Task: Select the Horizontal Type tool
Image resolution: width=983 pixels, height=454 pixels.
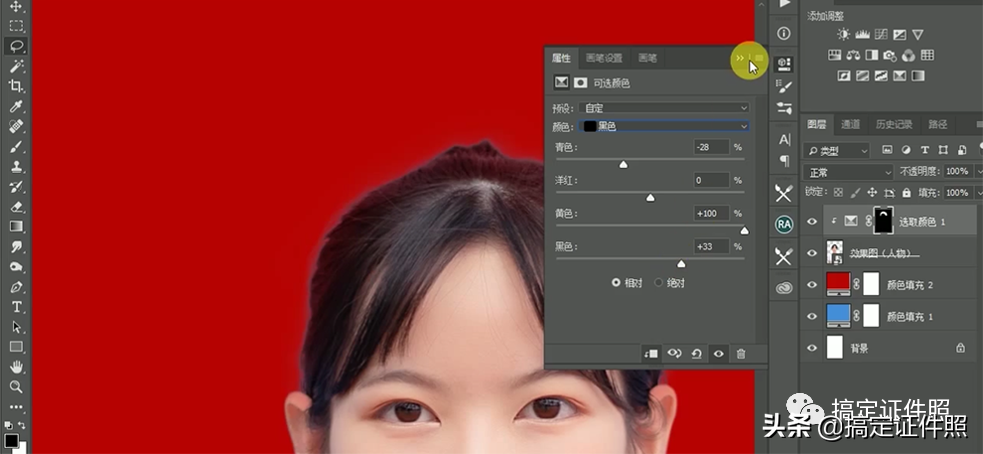Action: click(x=16, y=307)
